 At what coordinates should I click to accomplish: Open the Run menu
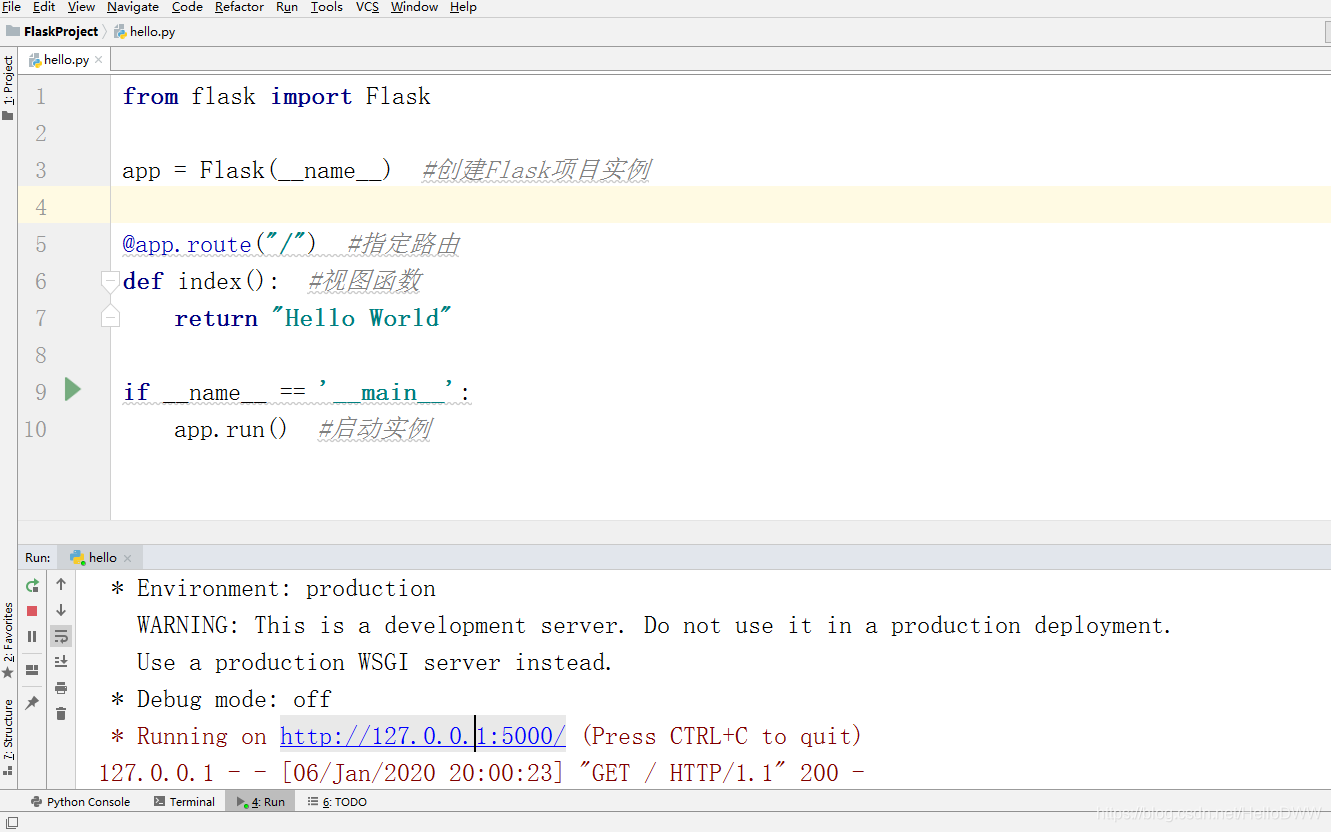click(x=287, y=7)
